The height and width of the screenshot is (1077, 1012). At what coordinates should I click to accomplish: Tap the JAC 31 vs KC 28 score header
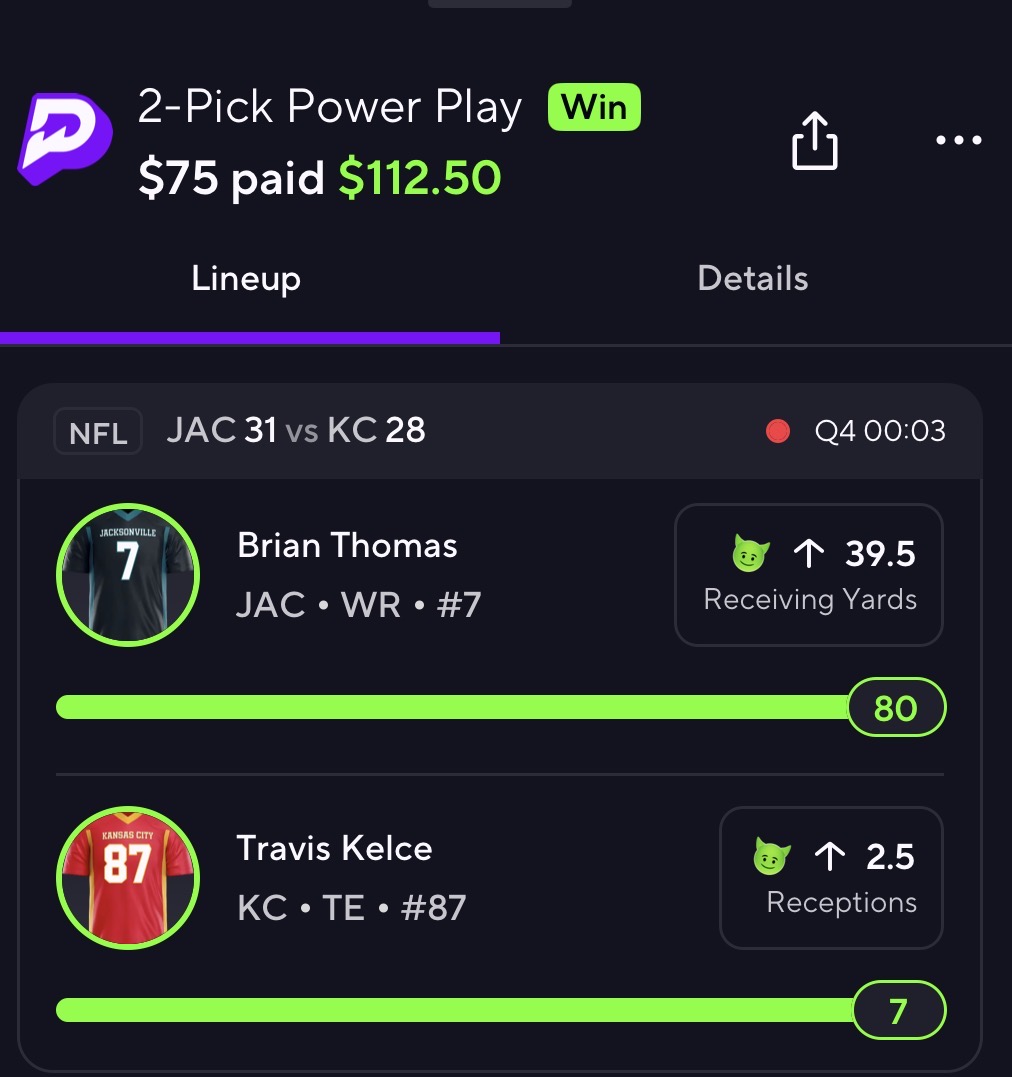[x=296, y=431]
